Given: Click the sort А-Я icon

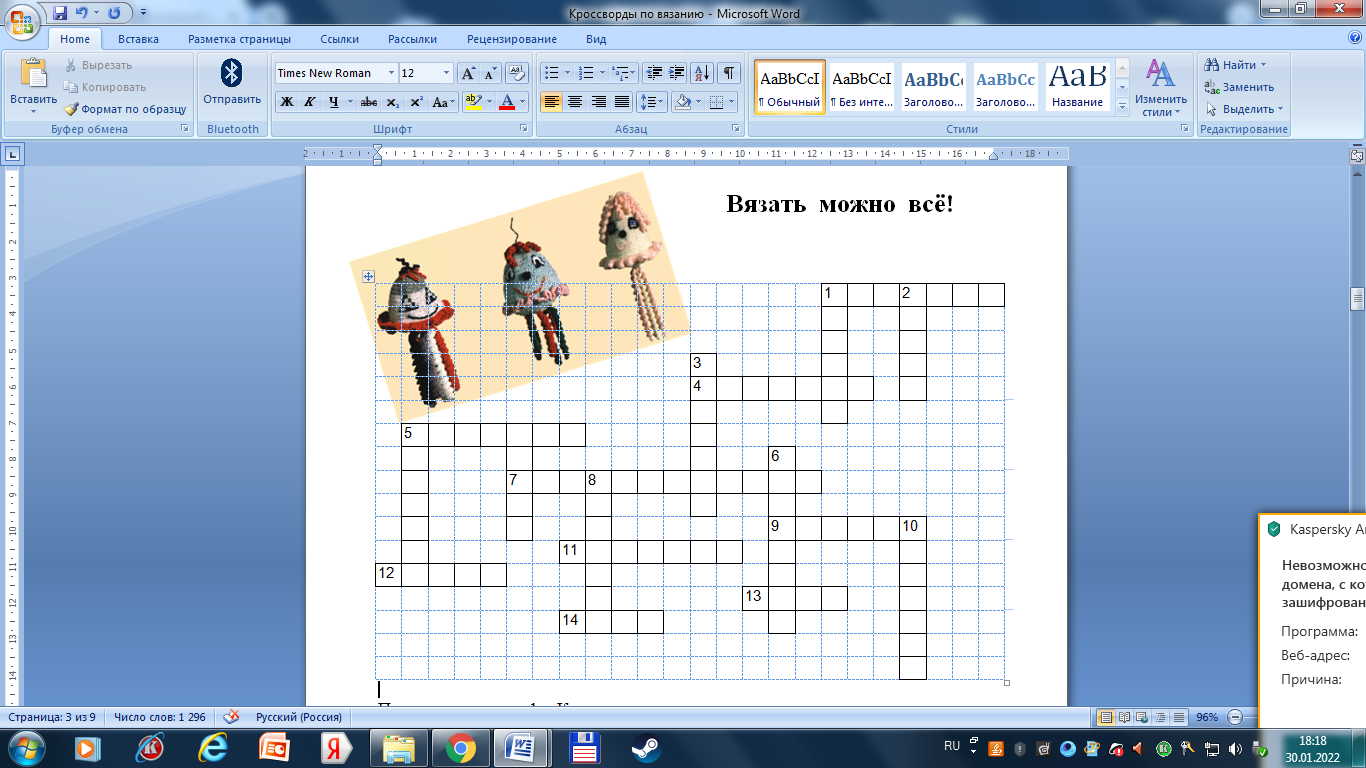Looking at the screenshot, I should 702,73.
